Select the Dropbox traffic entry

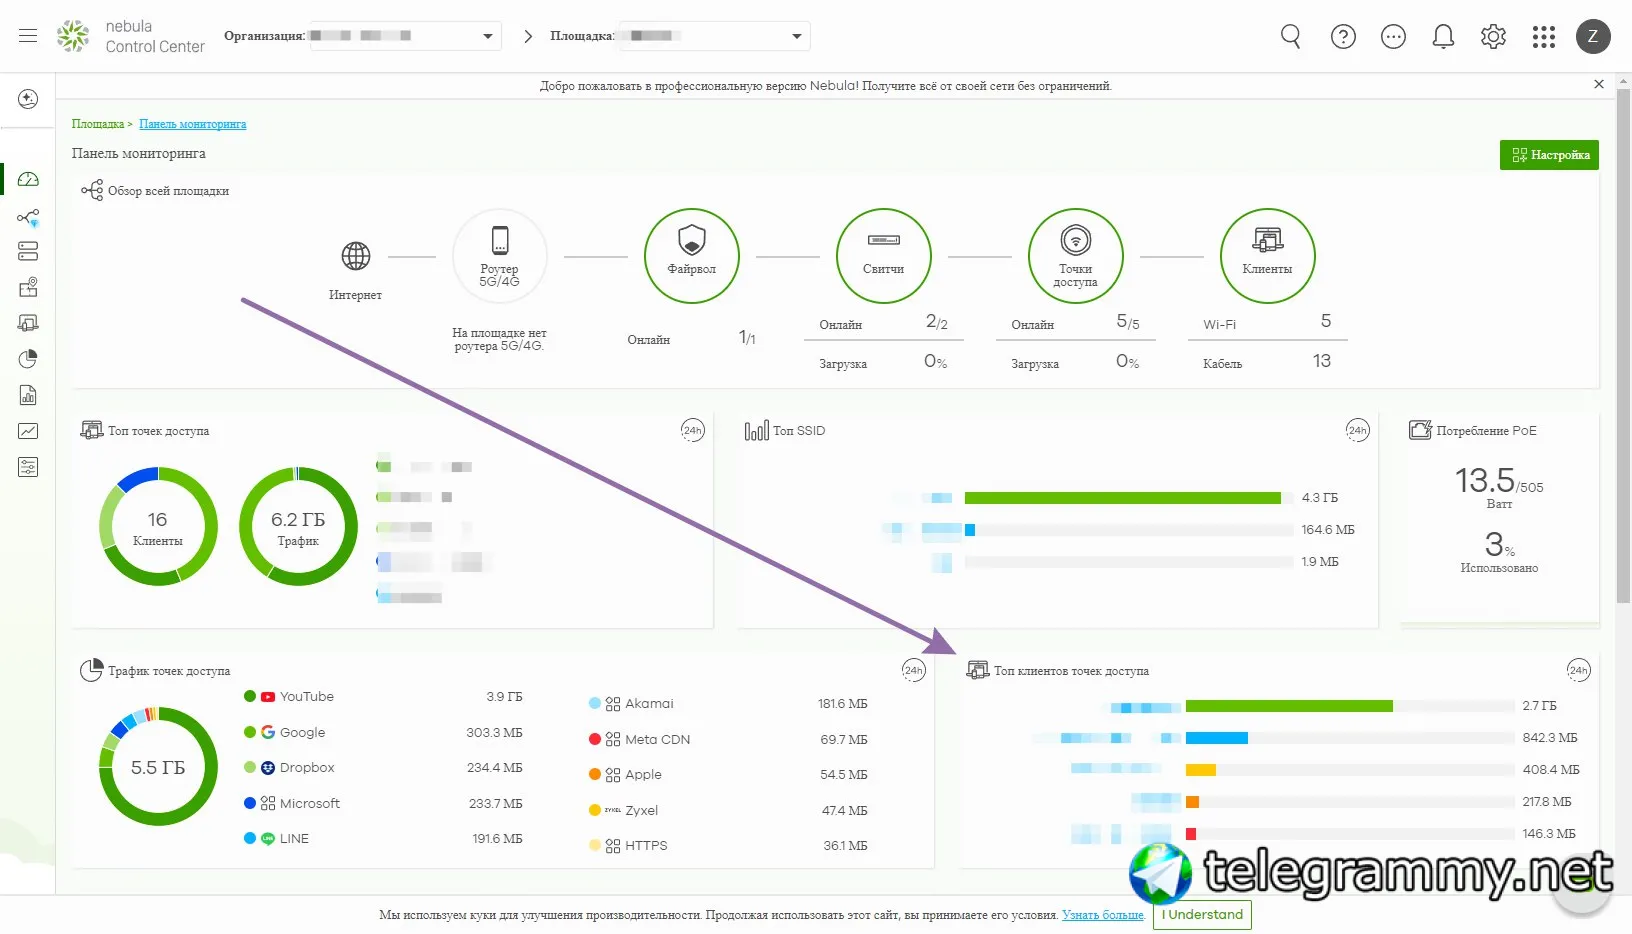point(383,768)
